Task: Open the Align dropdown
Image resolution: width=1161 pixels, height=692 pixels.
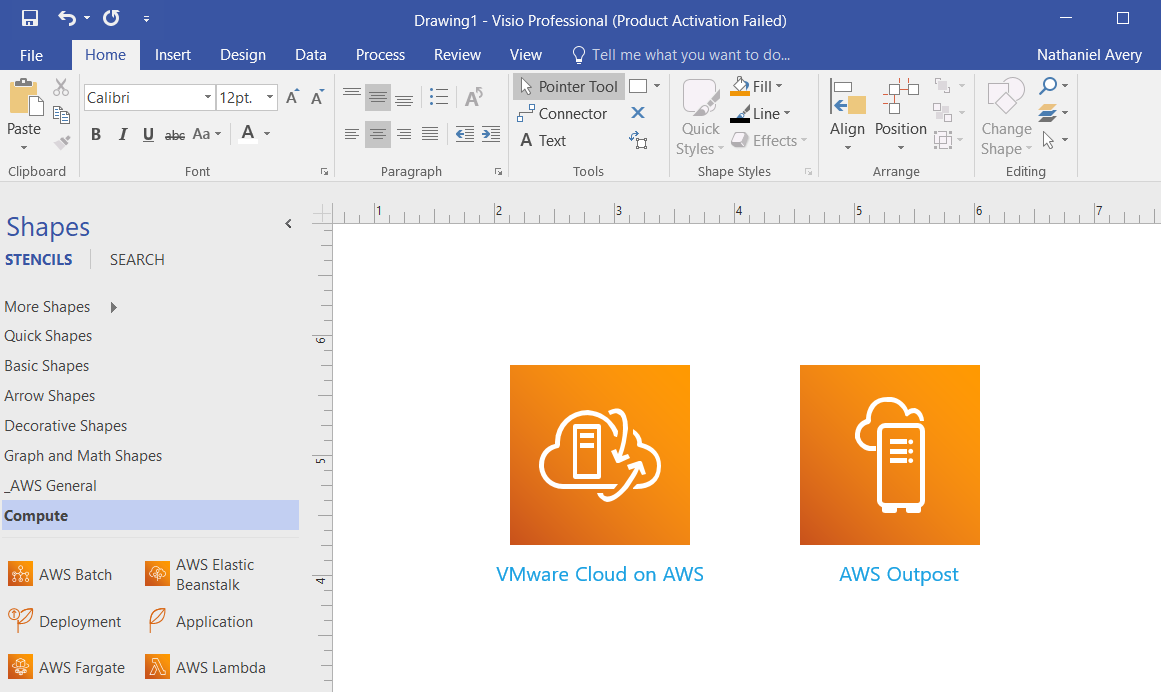Action: 847,116
